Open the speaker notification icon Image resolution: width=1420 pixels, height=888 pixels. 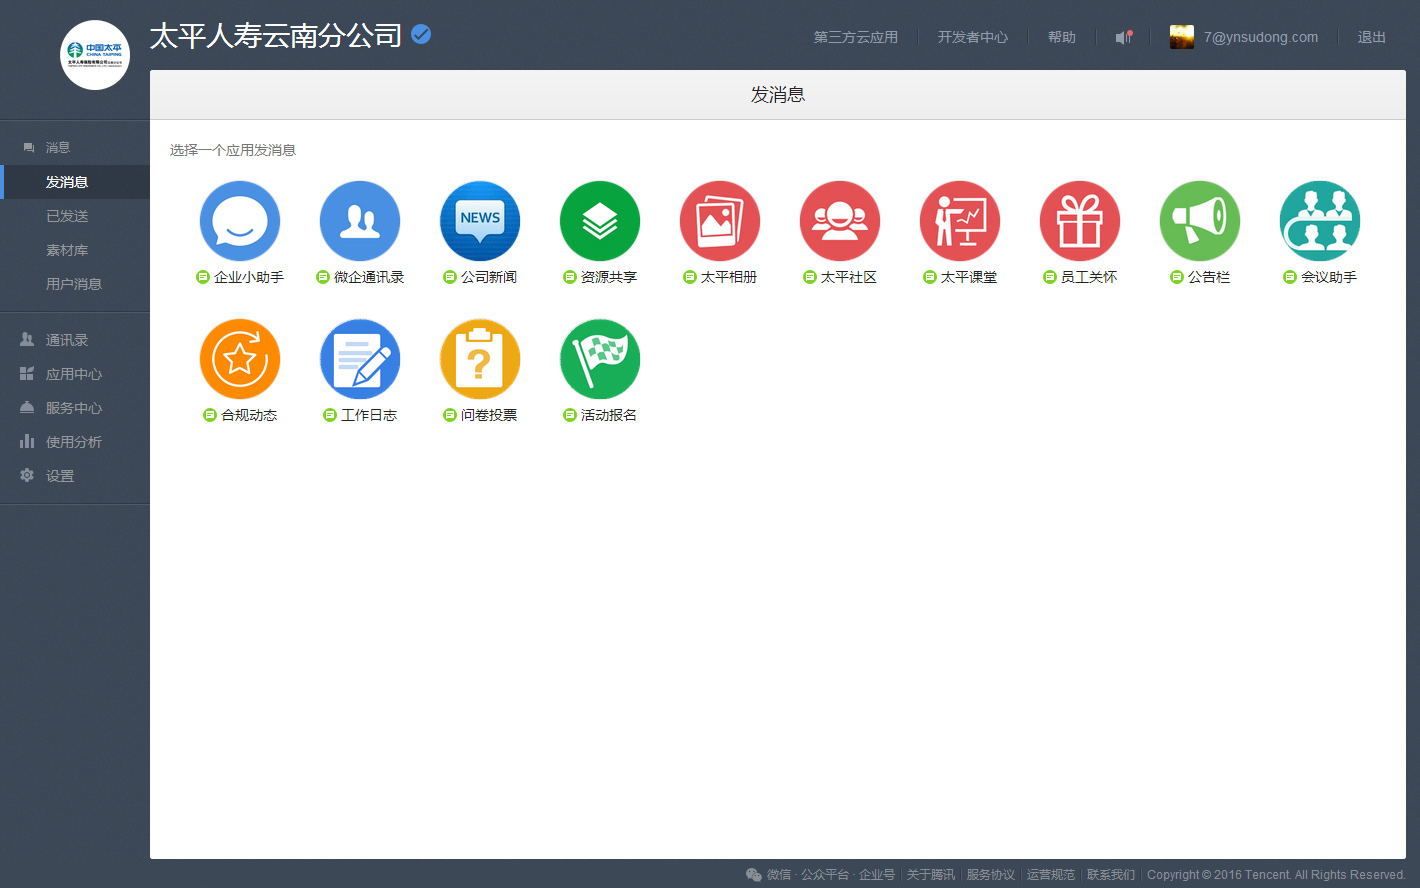(x=1124, y=37)
